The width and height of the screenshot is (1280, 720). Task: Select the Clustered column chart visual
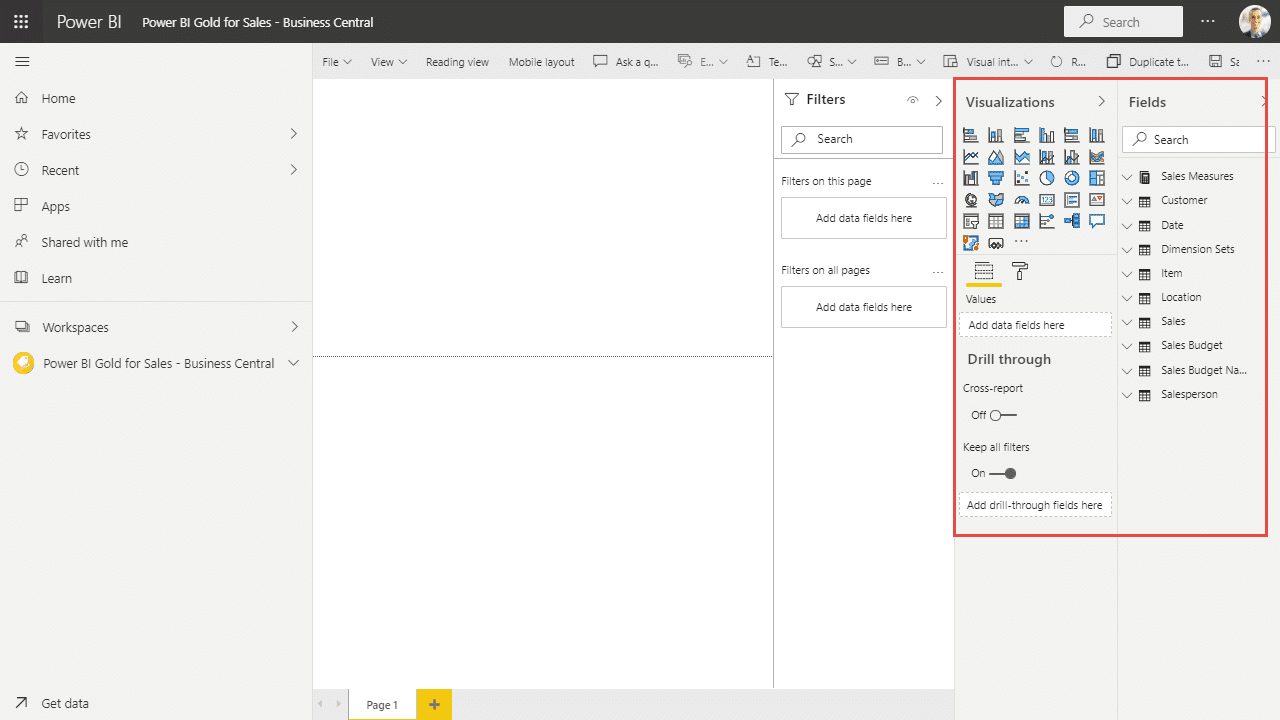pyautogui.click(x=1047, y=135)
